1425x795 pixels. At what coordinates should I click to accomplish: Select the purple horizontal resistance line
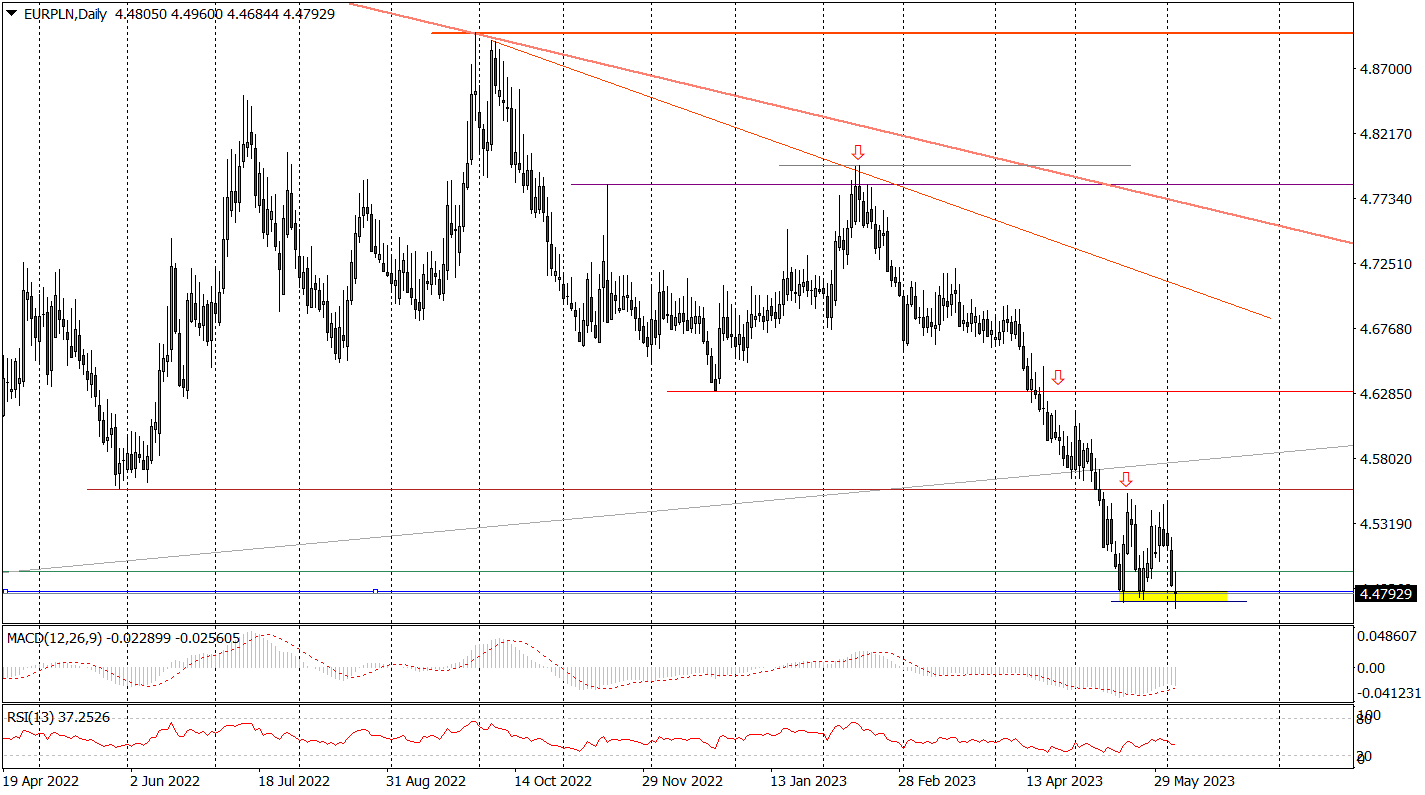960,184
